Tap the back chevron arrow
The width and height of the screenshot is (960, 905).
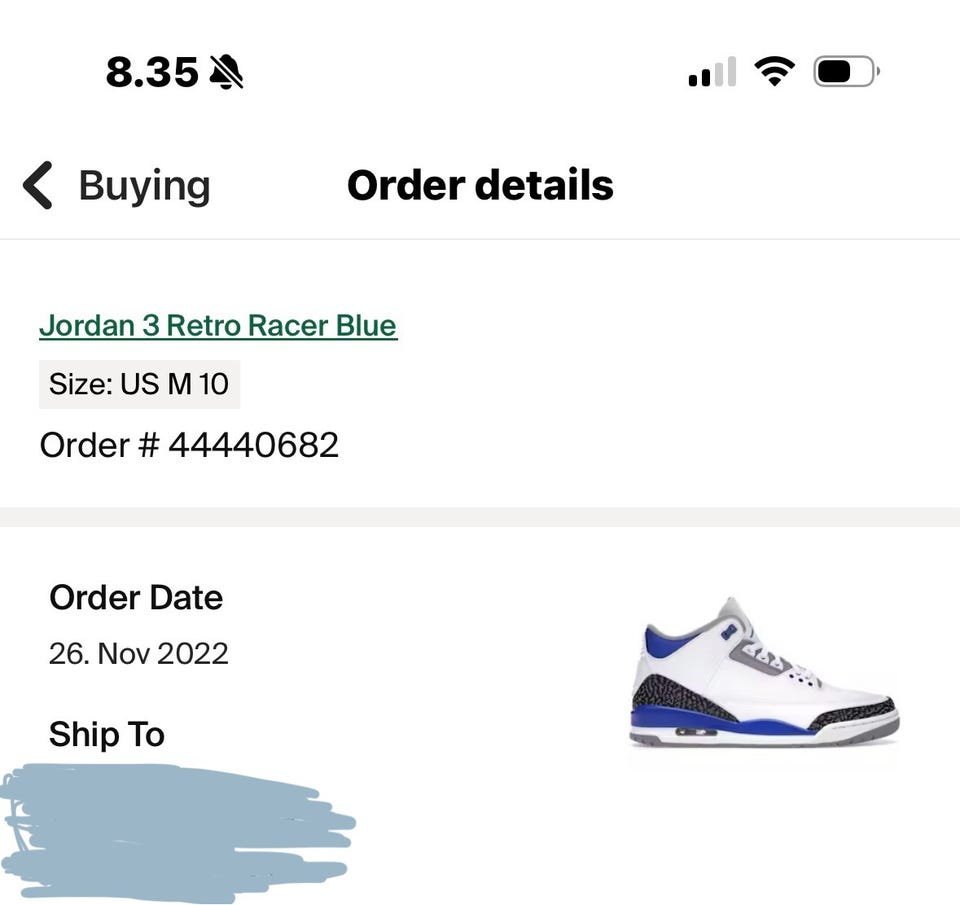point(38,186)
